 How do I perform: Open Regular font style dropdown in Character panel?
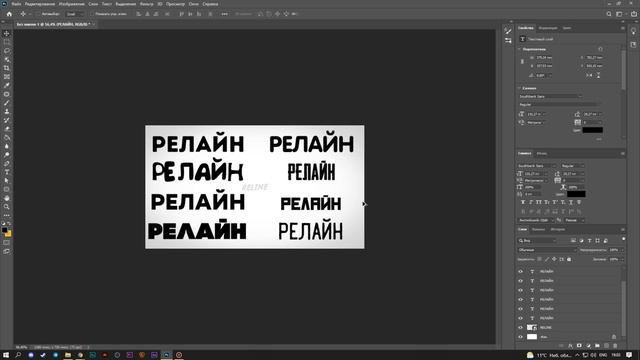[x=573, y=166]
